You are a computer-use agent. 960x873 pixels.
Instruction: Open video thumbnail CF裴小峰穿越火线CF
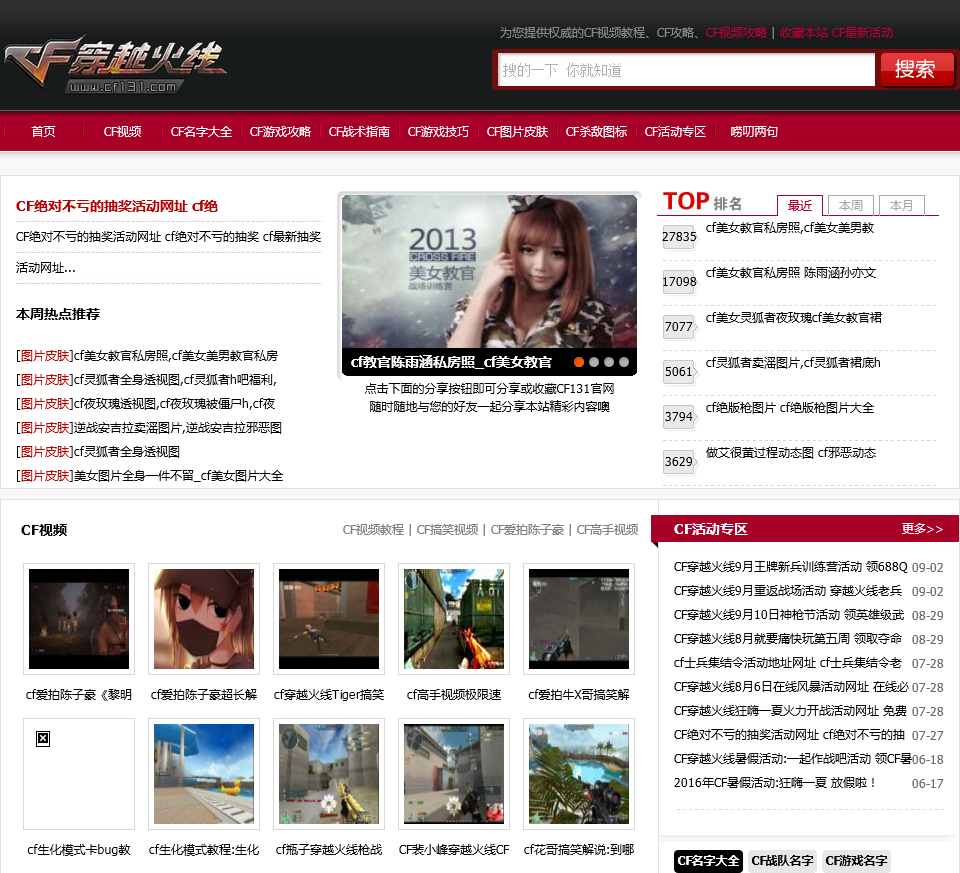454,774
